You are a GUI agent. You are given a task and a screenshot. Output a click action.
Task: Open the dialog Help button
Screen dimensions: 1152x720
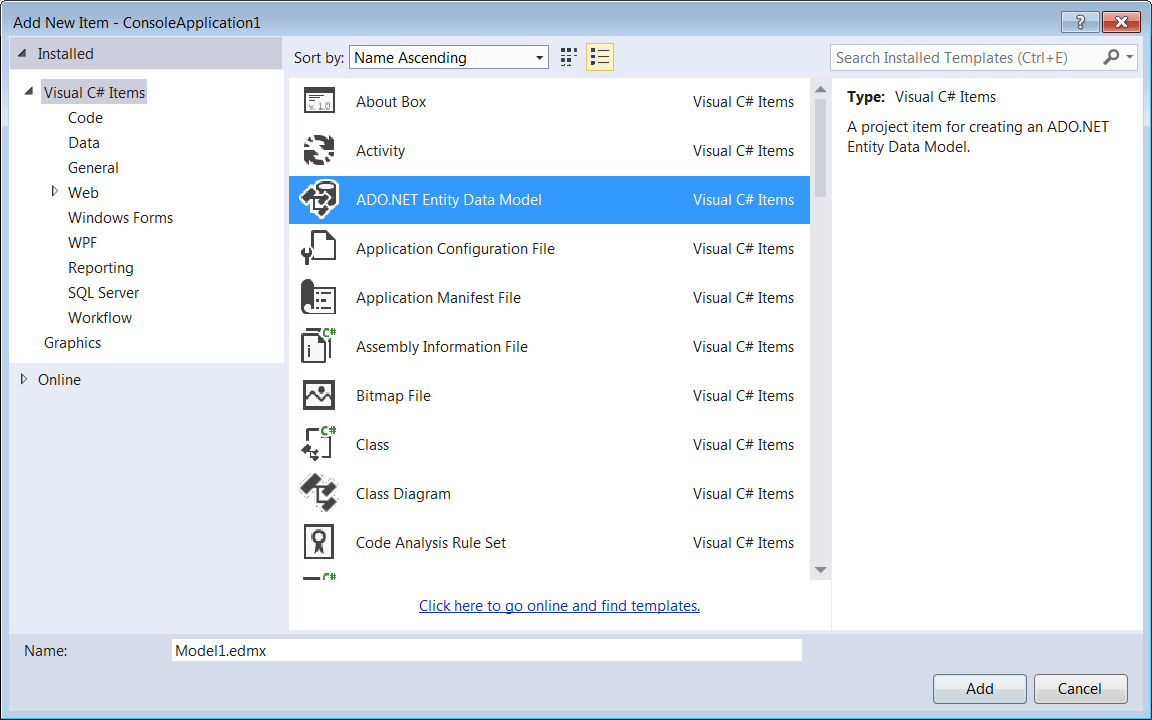coord(1080,22)
